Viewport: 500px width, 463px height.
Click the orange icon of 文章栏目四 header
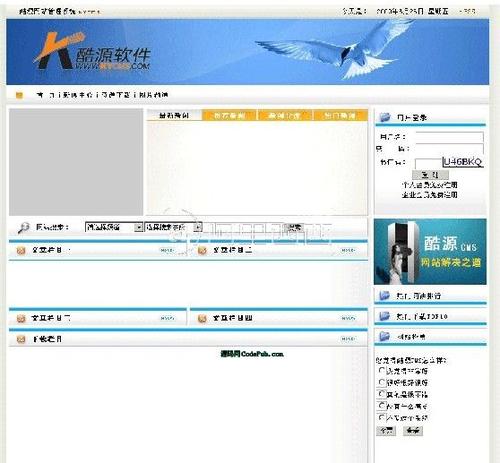202,318
